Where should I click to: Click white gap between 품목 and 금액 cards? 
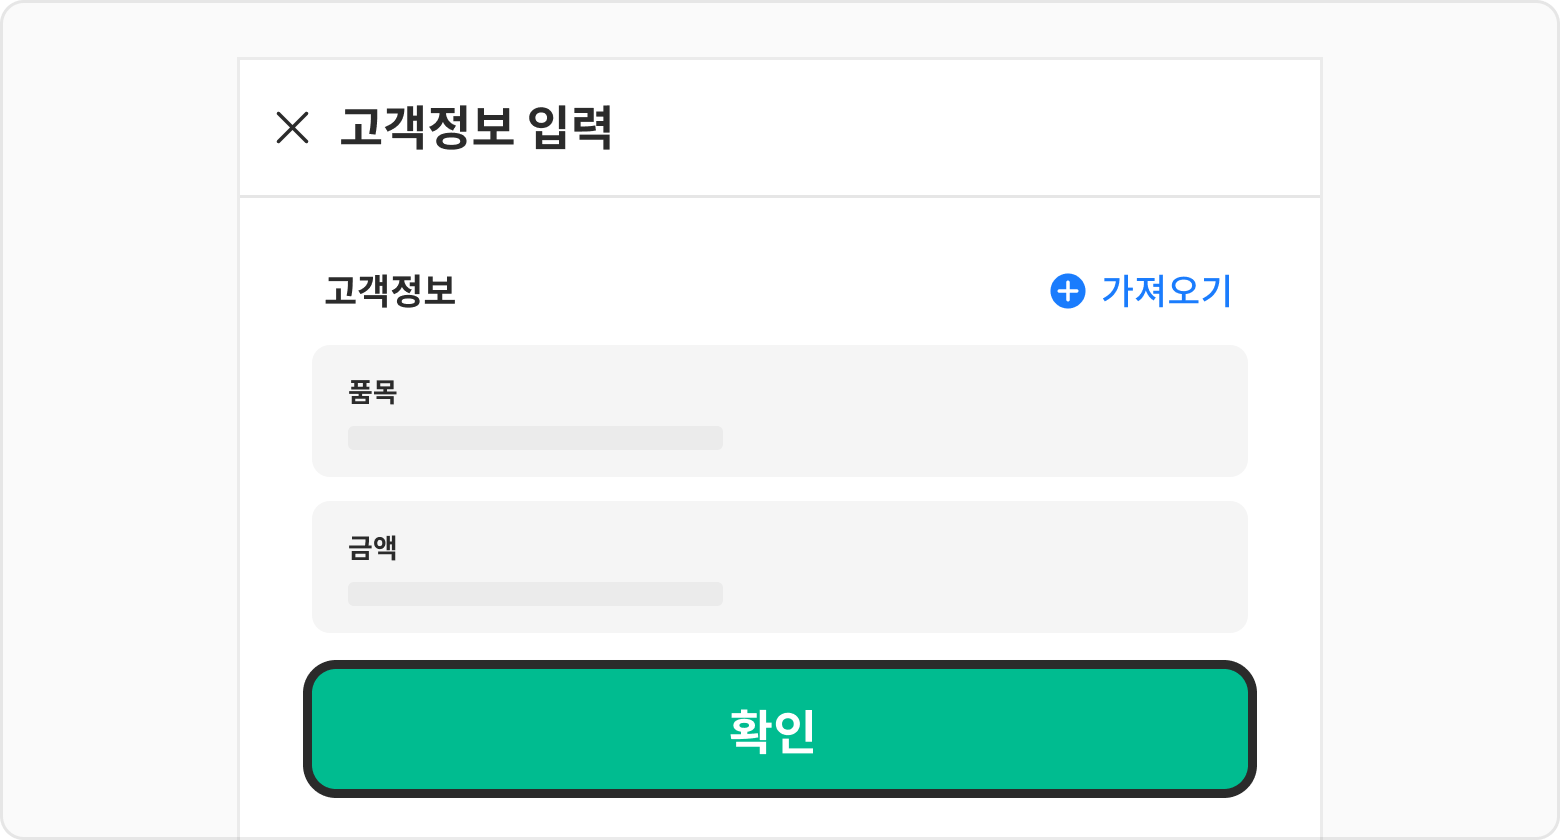pyautogui.click(x=780, y=489)
